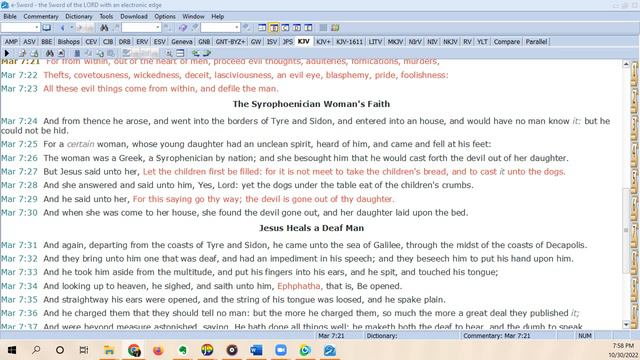Click the purple icon in the top toolbar
The height and width of the screenshot is (360, 640).
[183, 28]
